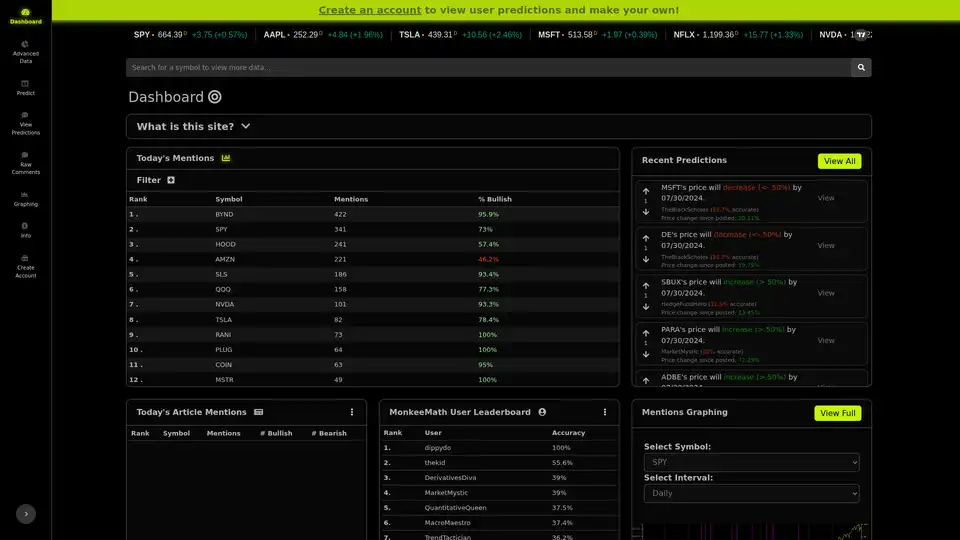The image size is (960, 540).
Task: Upvote the MSFT price prediction
Action: (x=646, y=191)
